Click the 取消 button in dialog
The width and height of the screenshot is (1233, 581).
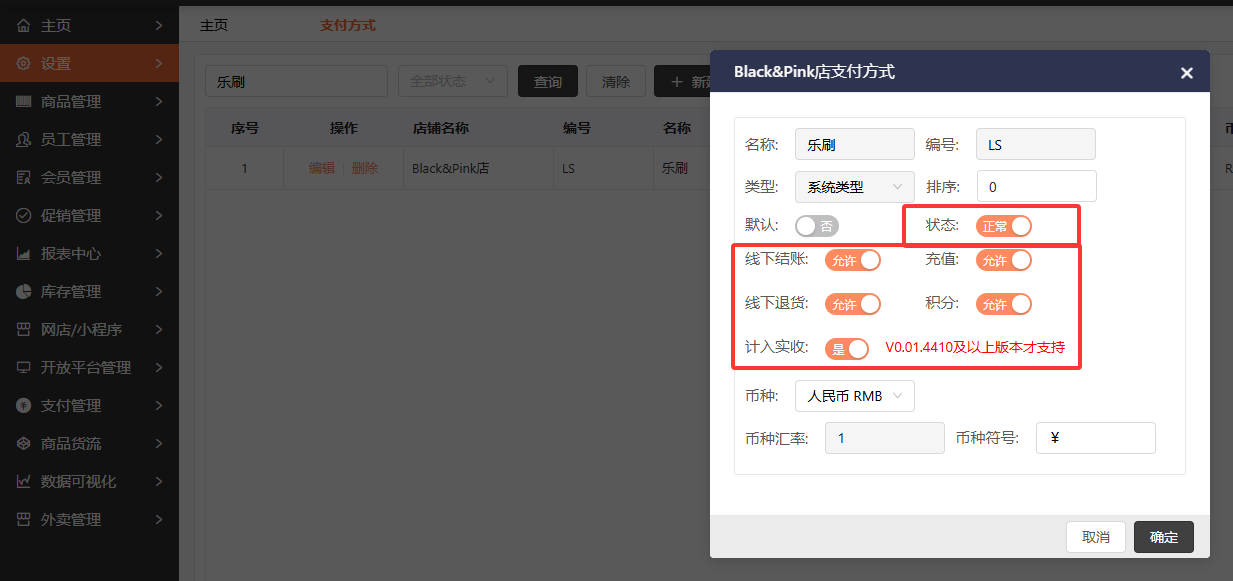point(1096,537)
